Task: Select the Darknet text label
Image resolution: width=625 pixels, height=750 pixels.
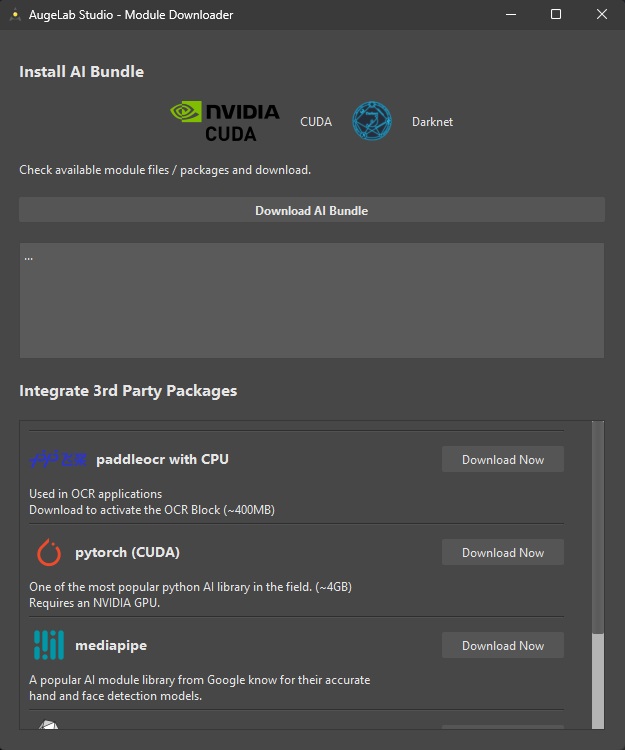Action: tap(432, 122)
